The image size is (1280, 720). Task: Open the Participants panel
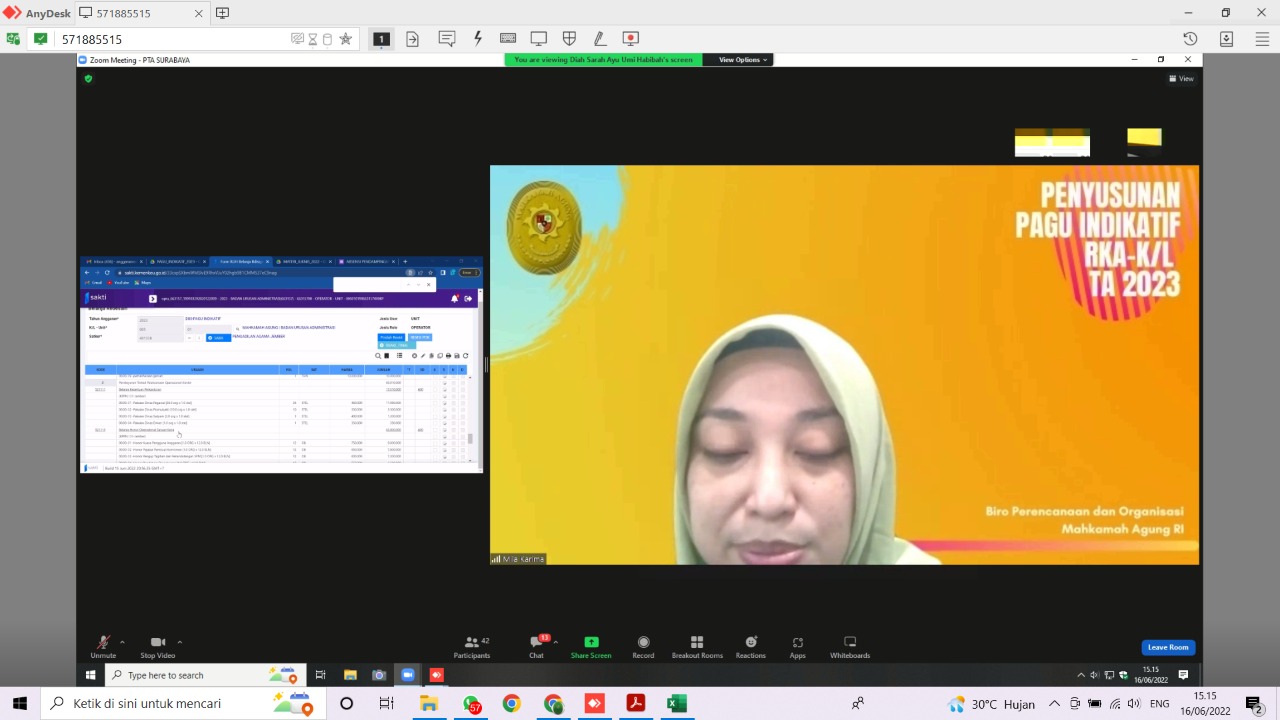[x=471, y=643]
